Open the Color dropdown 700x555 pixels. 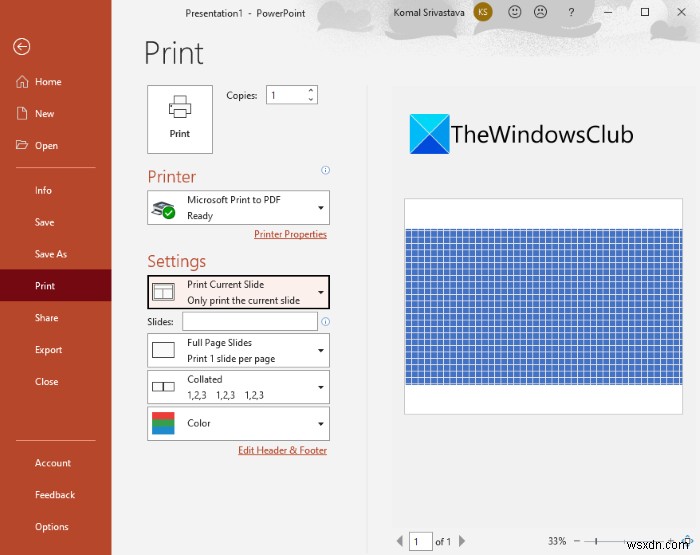[238, 423]
